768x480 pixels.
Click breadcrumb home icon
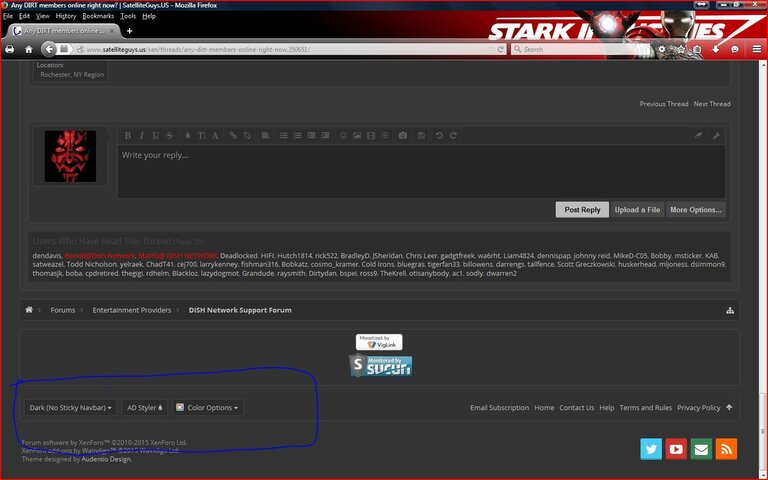coord(29,310)
